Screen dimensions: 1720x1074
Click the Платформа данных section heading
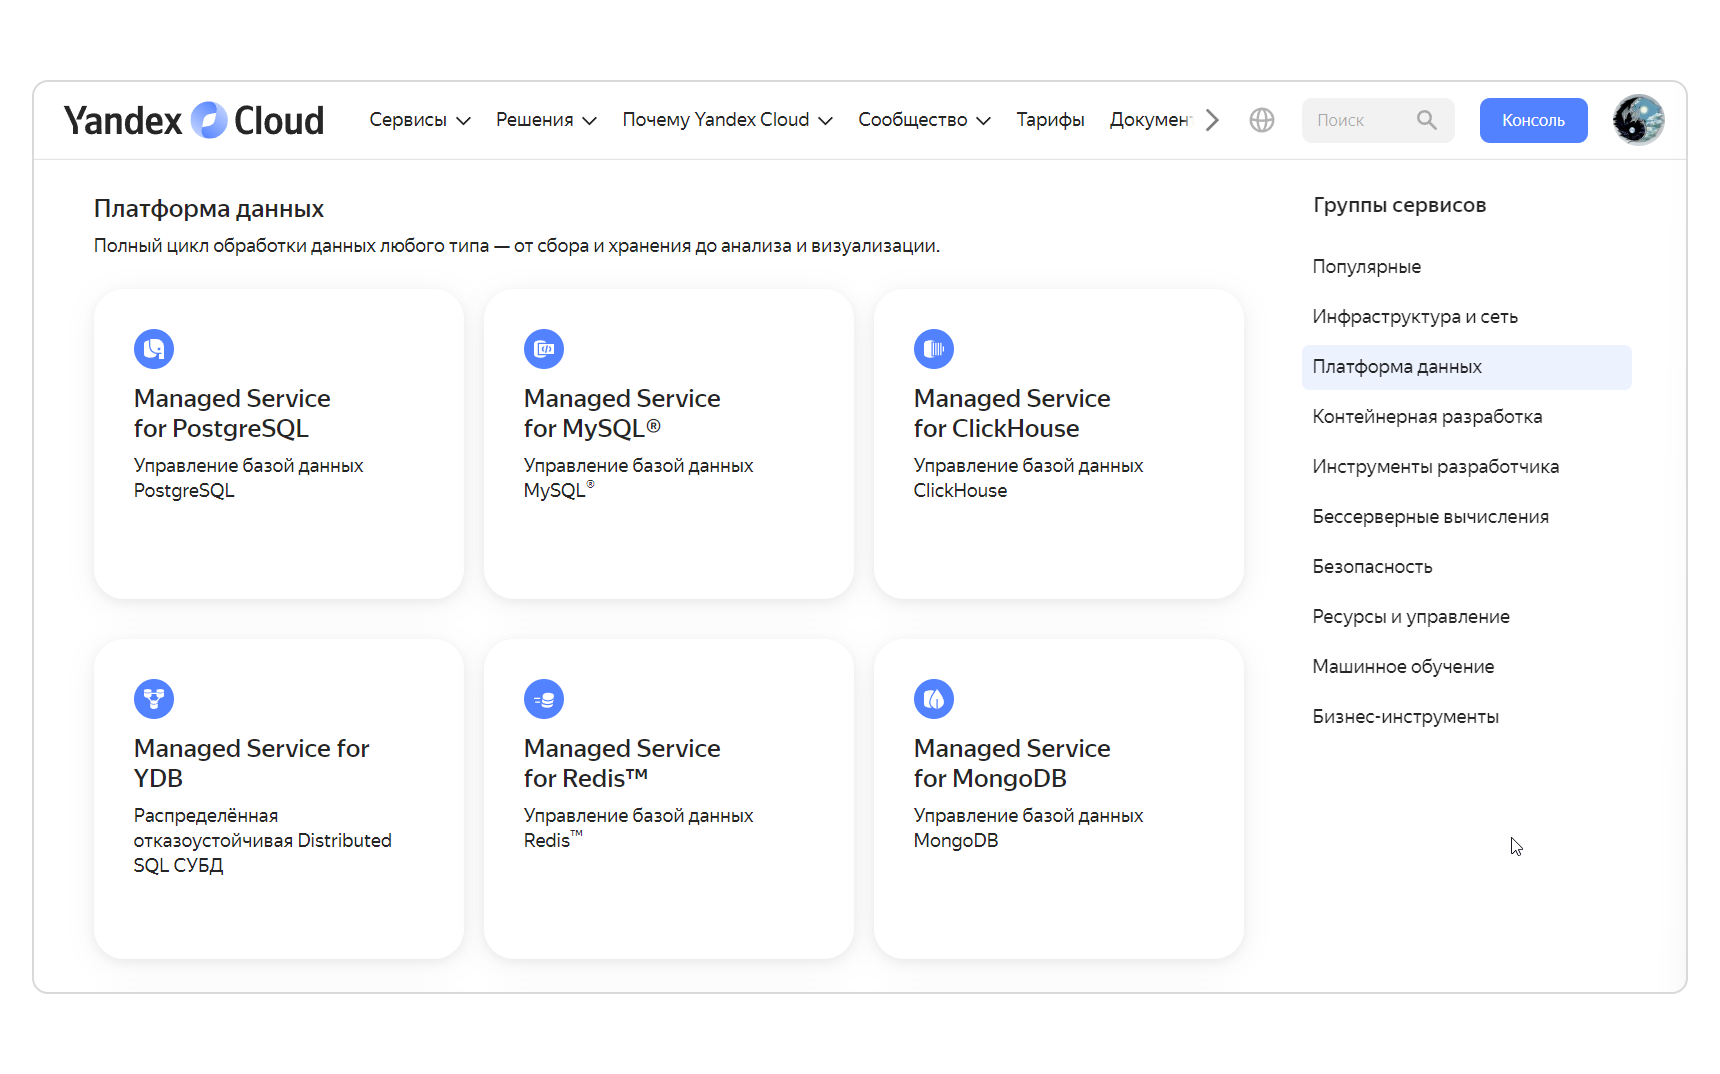(x=209, y=209)
